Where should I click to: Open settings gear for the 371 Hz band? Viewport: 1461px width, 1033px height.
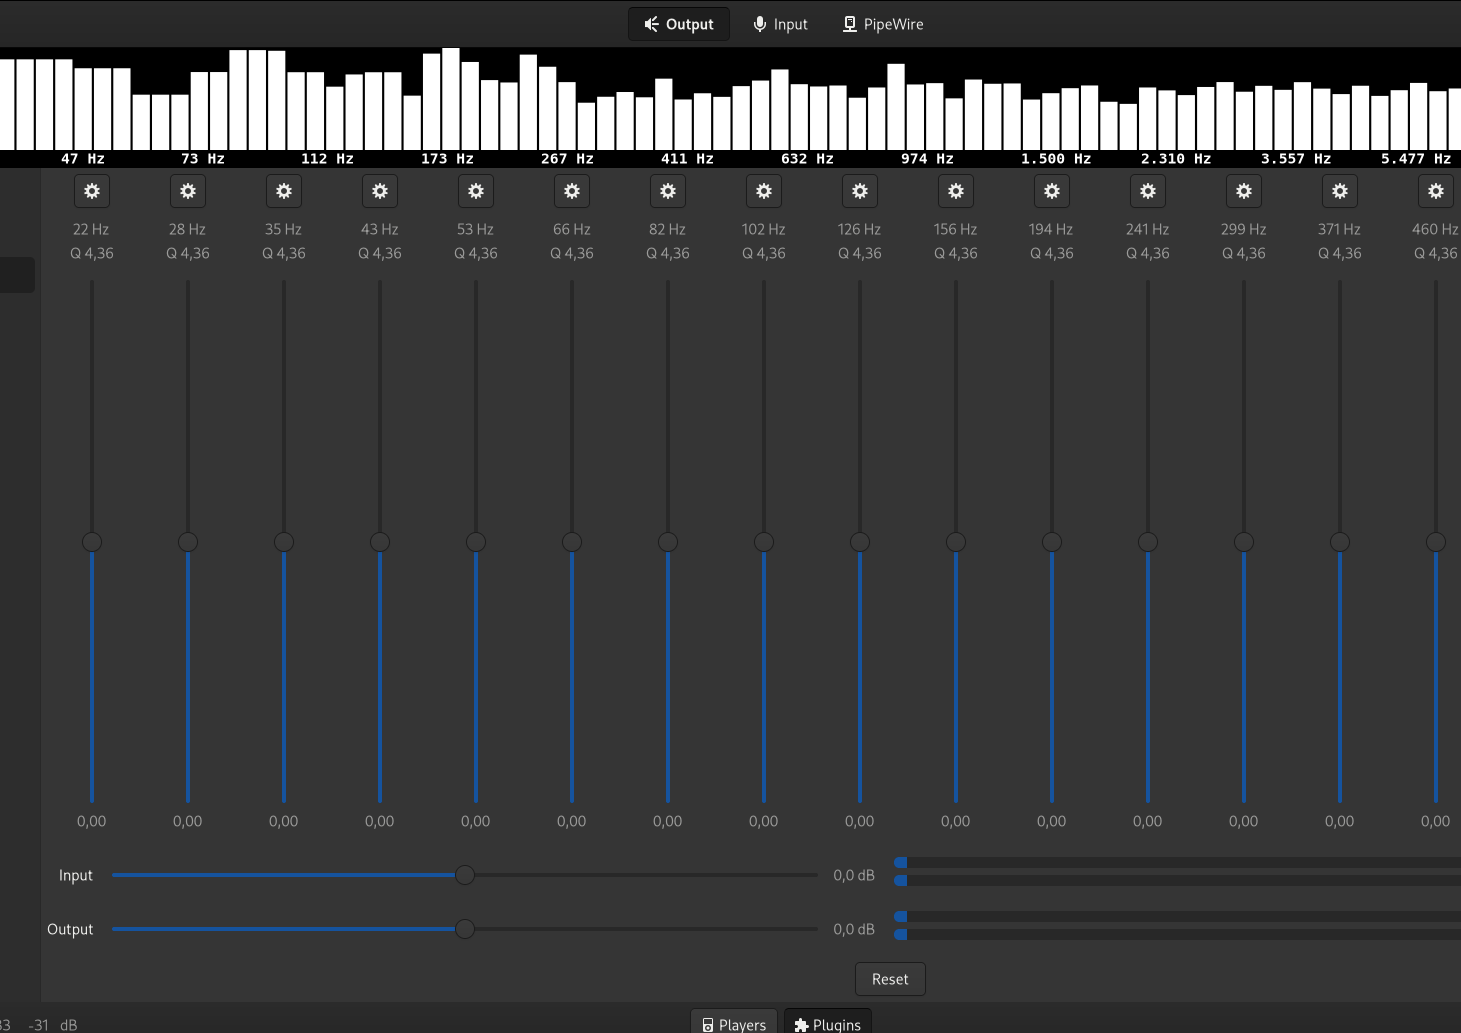tap(1340, 191)
